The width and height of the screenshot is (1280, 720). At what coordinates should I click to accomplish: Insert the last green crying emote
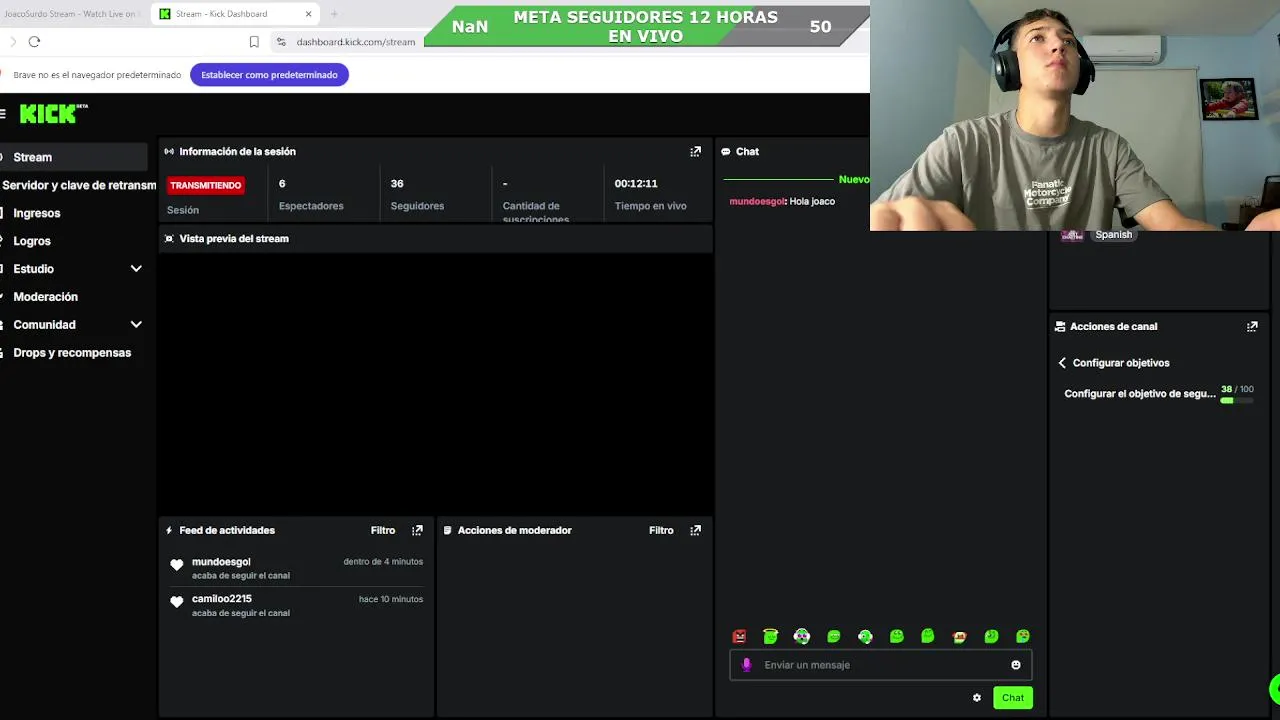tap(1023, 636)
